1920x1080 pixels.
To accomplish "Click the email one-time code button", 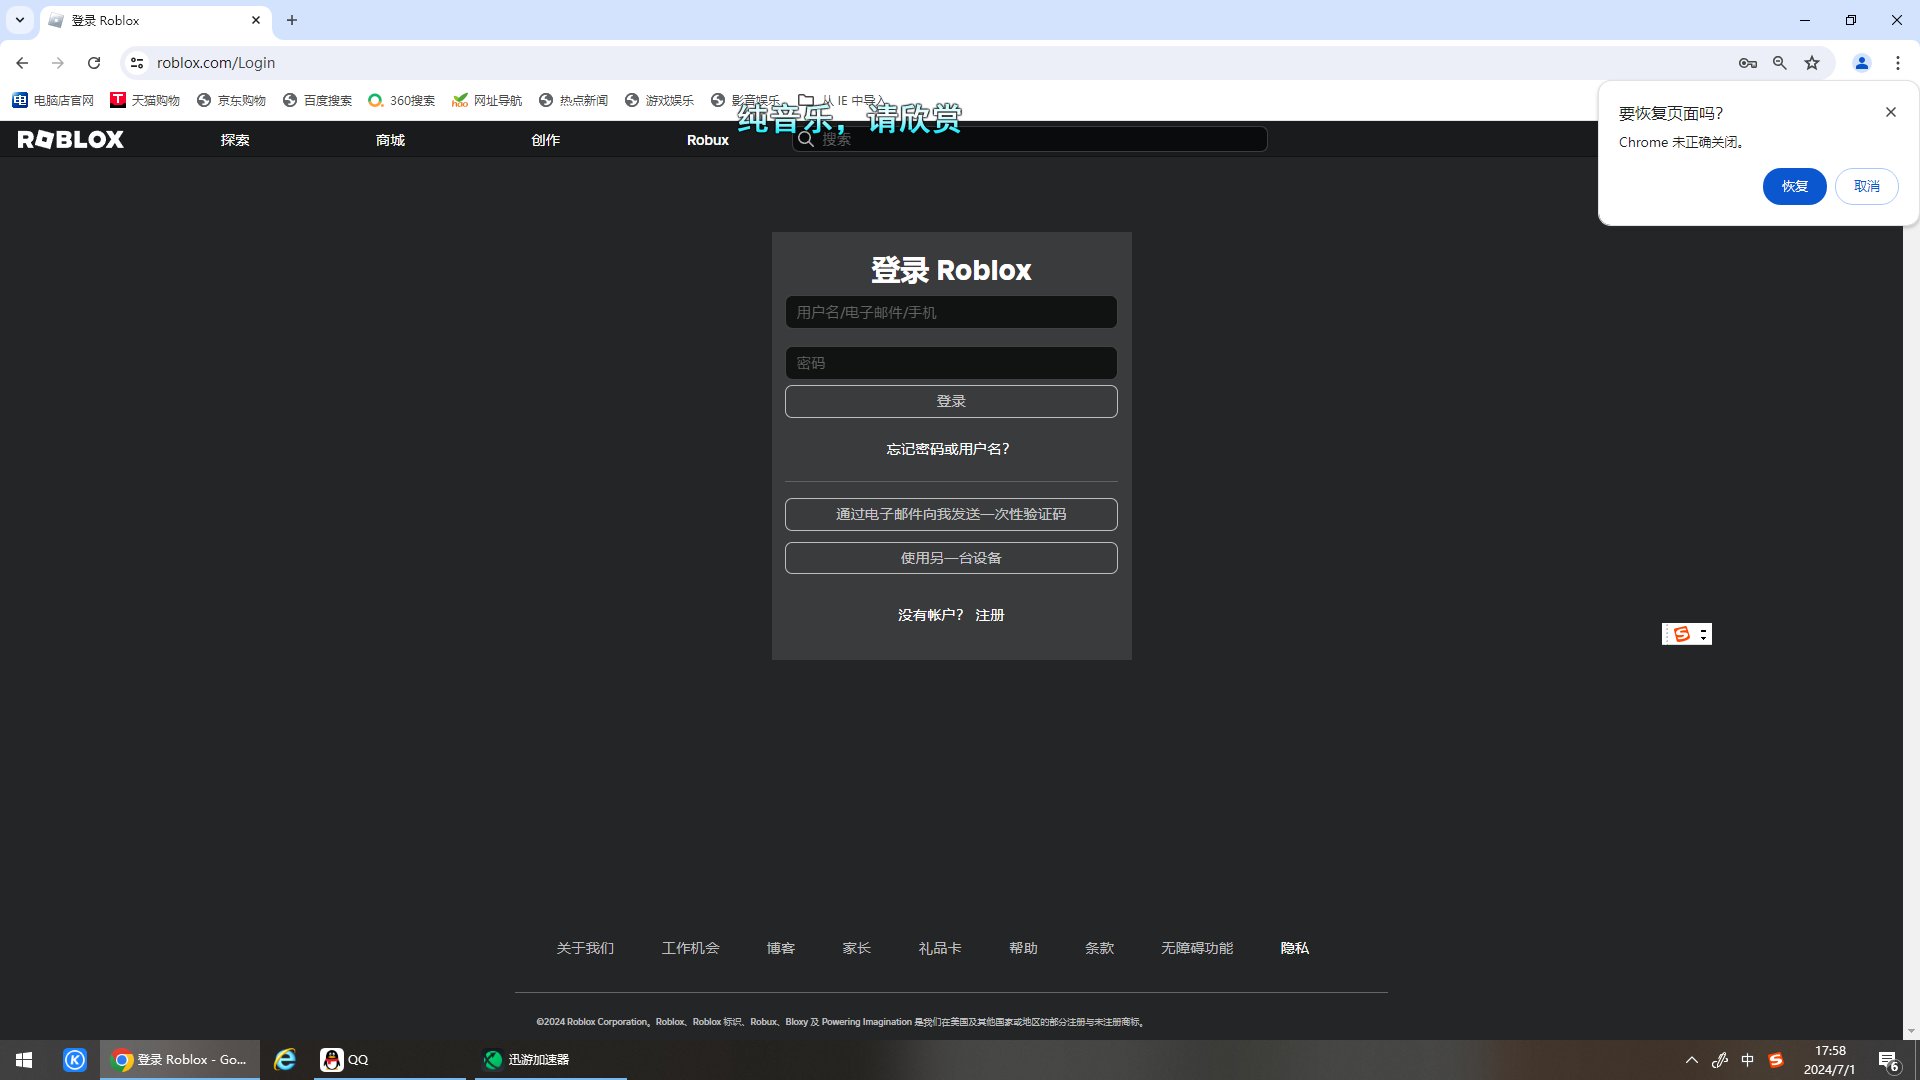I will [951, 514].
